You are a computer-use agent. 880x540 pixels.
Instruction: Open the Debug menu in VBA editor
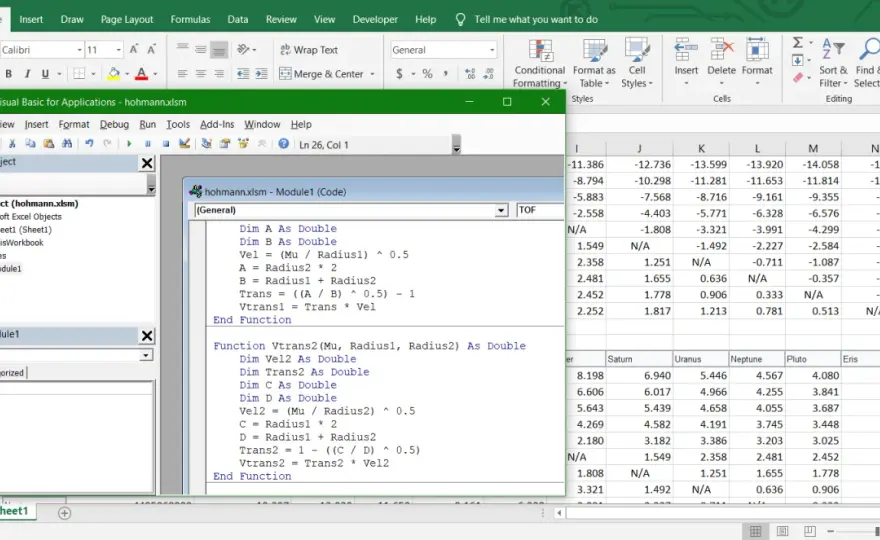[114, 124]
